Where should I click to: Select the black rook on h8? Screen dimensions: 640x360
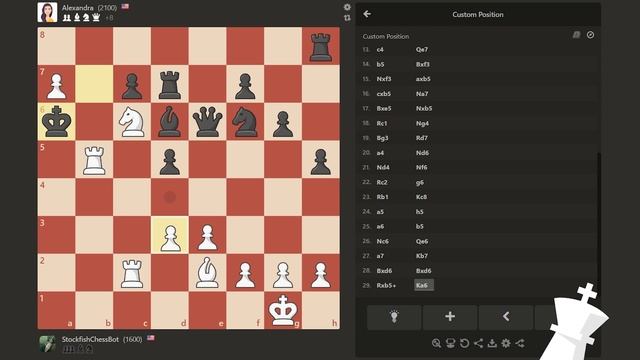[x=321, y=46]
